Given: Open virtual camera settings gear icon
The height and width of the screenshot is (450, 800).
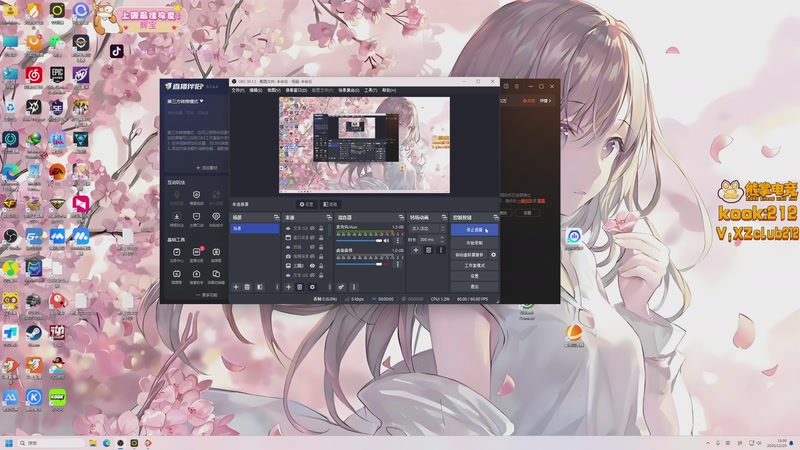Looking at the screenshot, I should tap(493, 255).
